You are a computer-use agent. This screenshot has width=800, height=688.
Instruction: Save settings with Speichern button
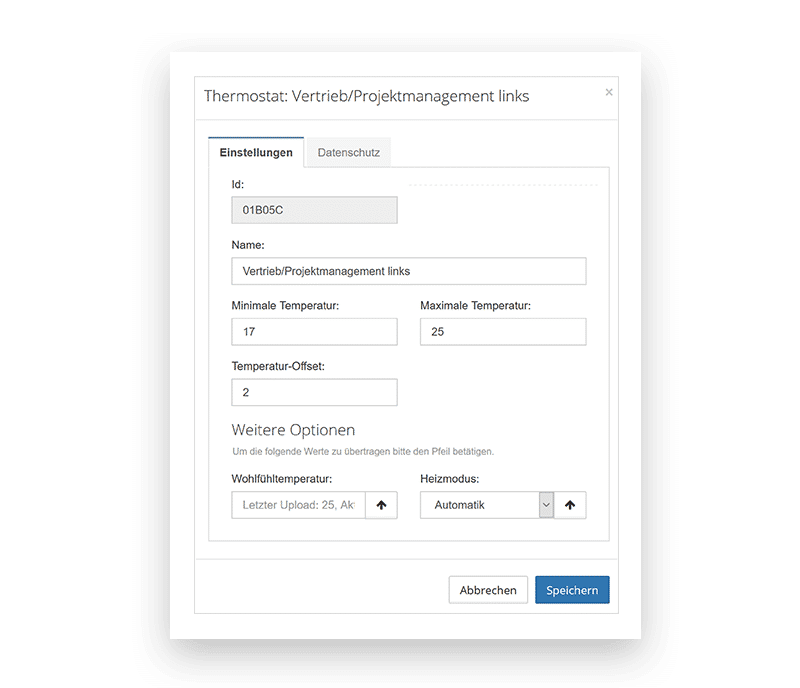click(x=572, y=590)
